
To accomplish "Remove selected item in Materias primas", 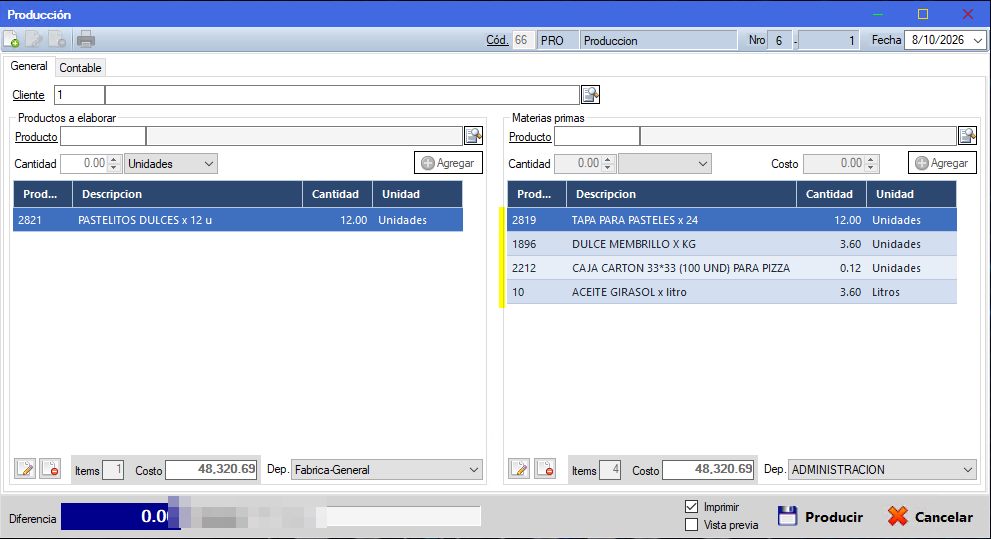I will (544, 469).
